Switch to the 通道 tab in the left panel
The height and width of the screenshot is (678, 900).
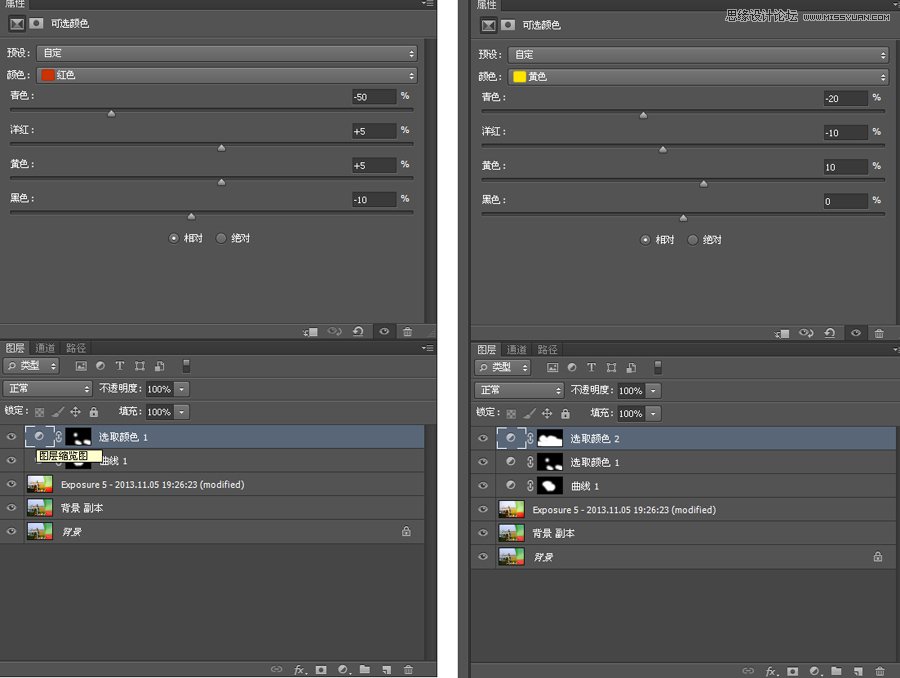pyautogui.click(x=45, y=348)
